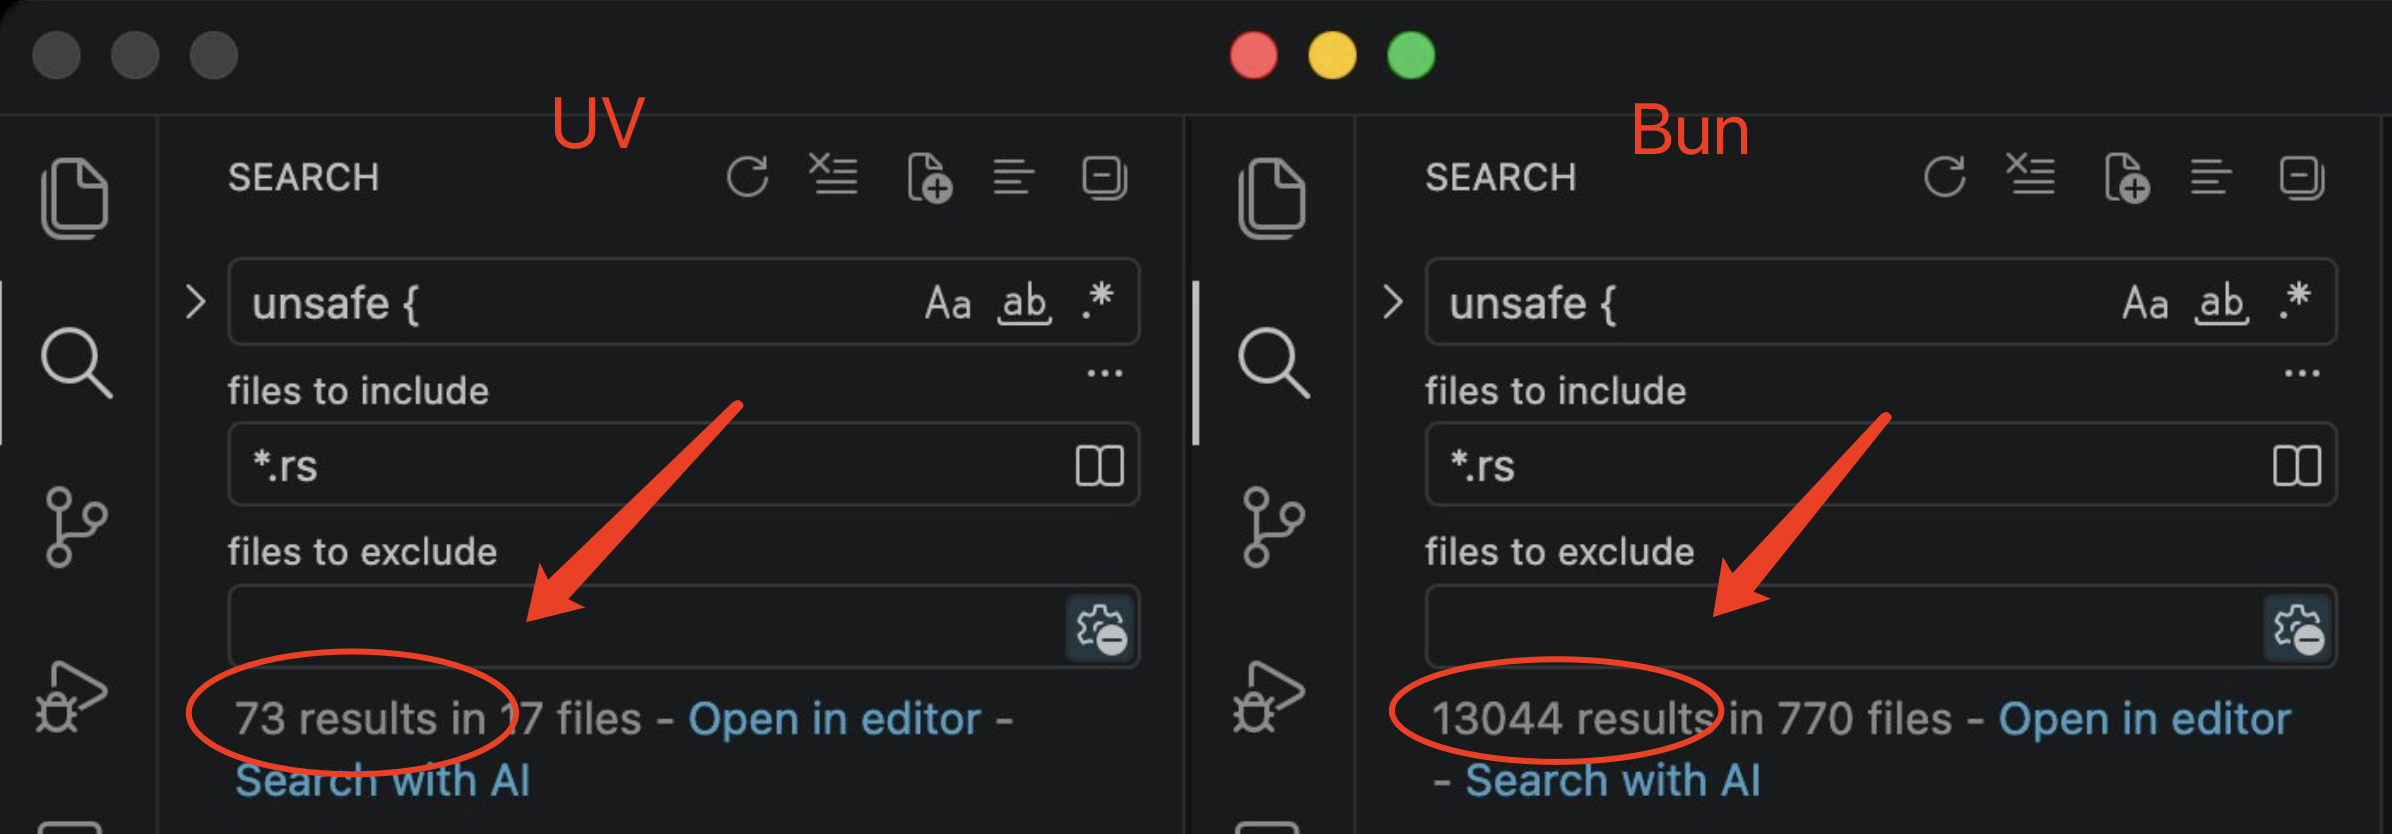Collapse all search results in the Bun window

tap(2302, 178)
